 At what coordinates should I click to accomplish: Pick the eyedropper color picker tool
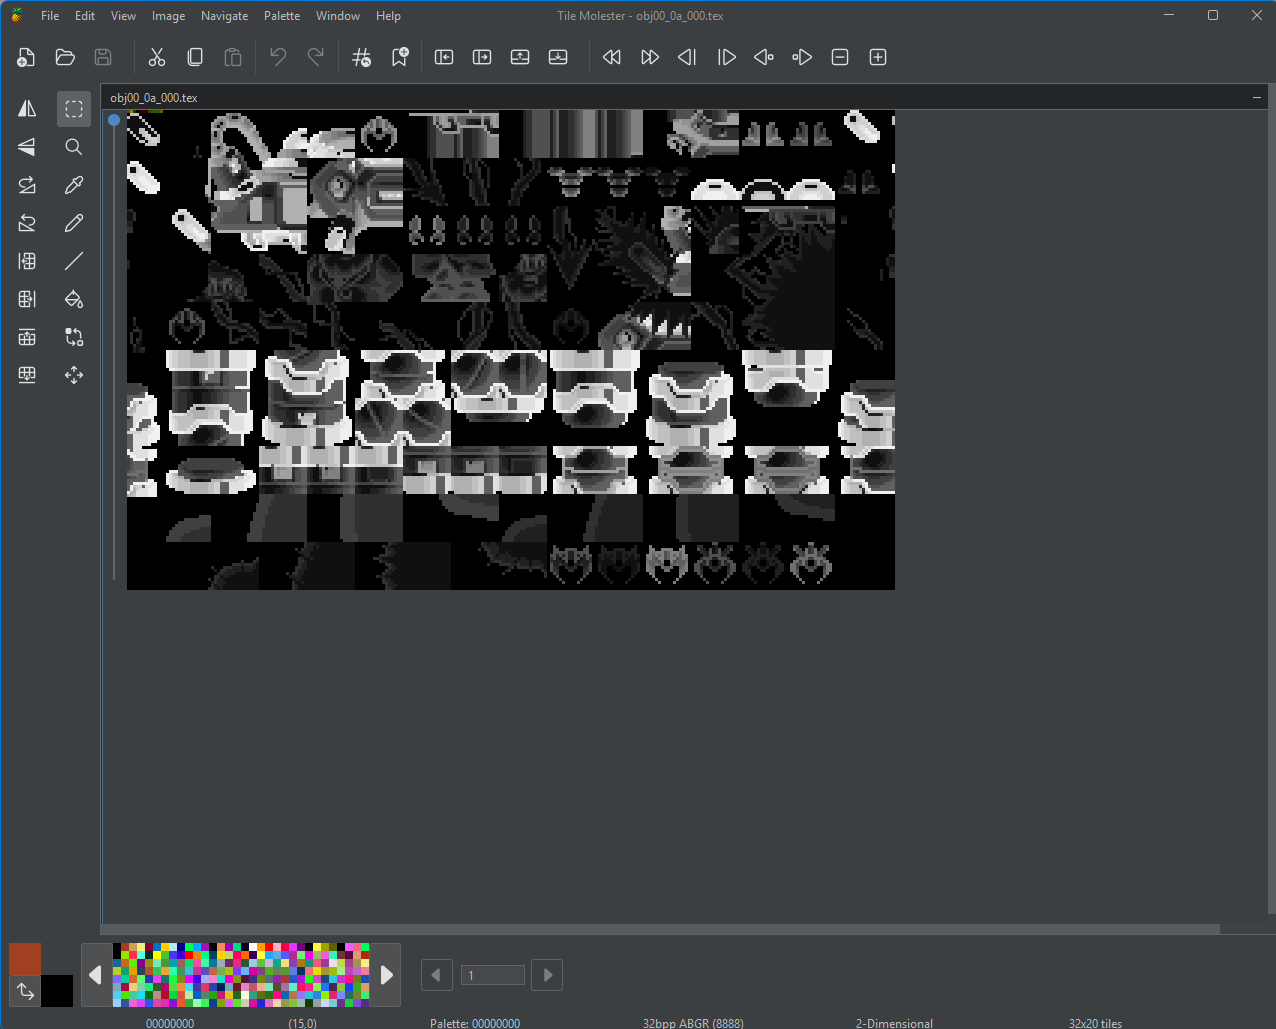[74, 185]
